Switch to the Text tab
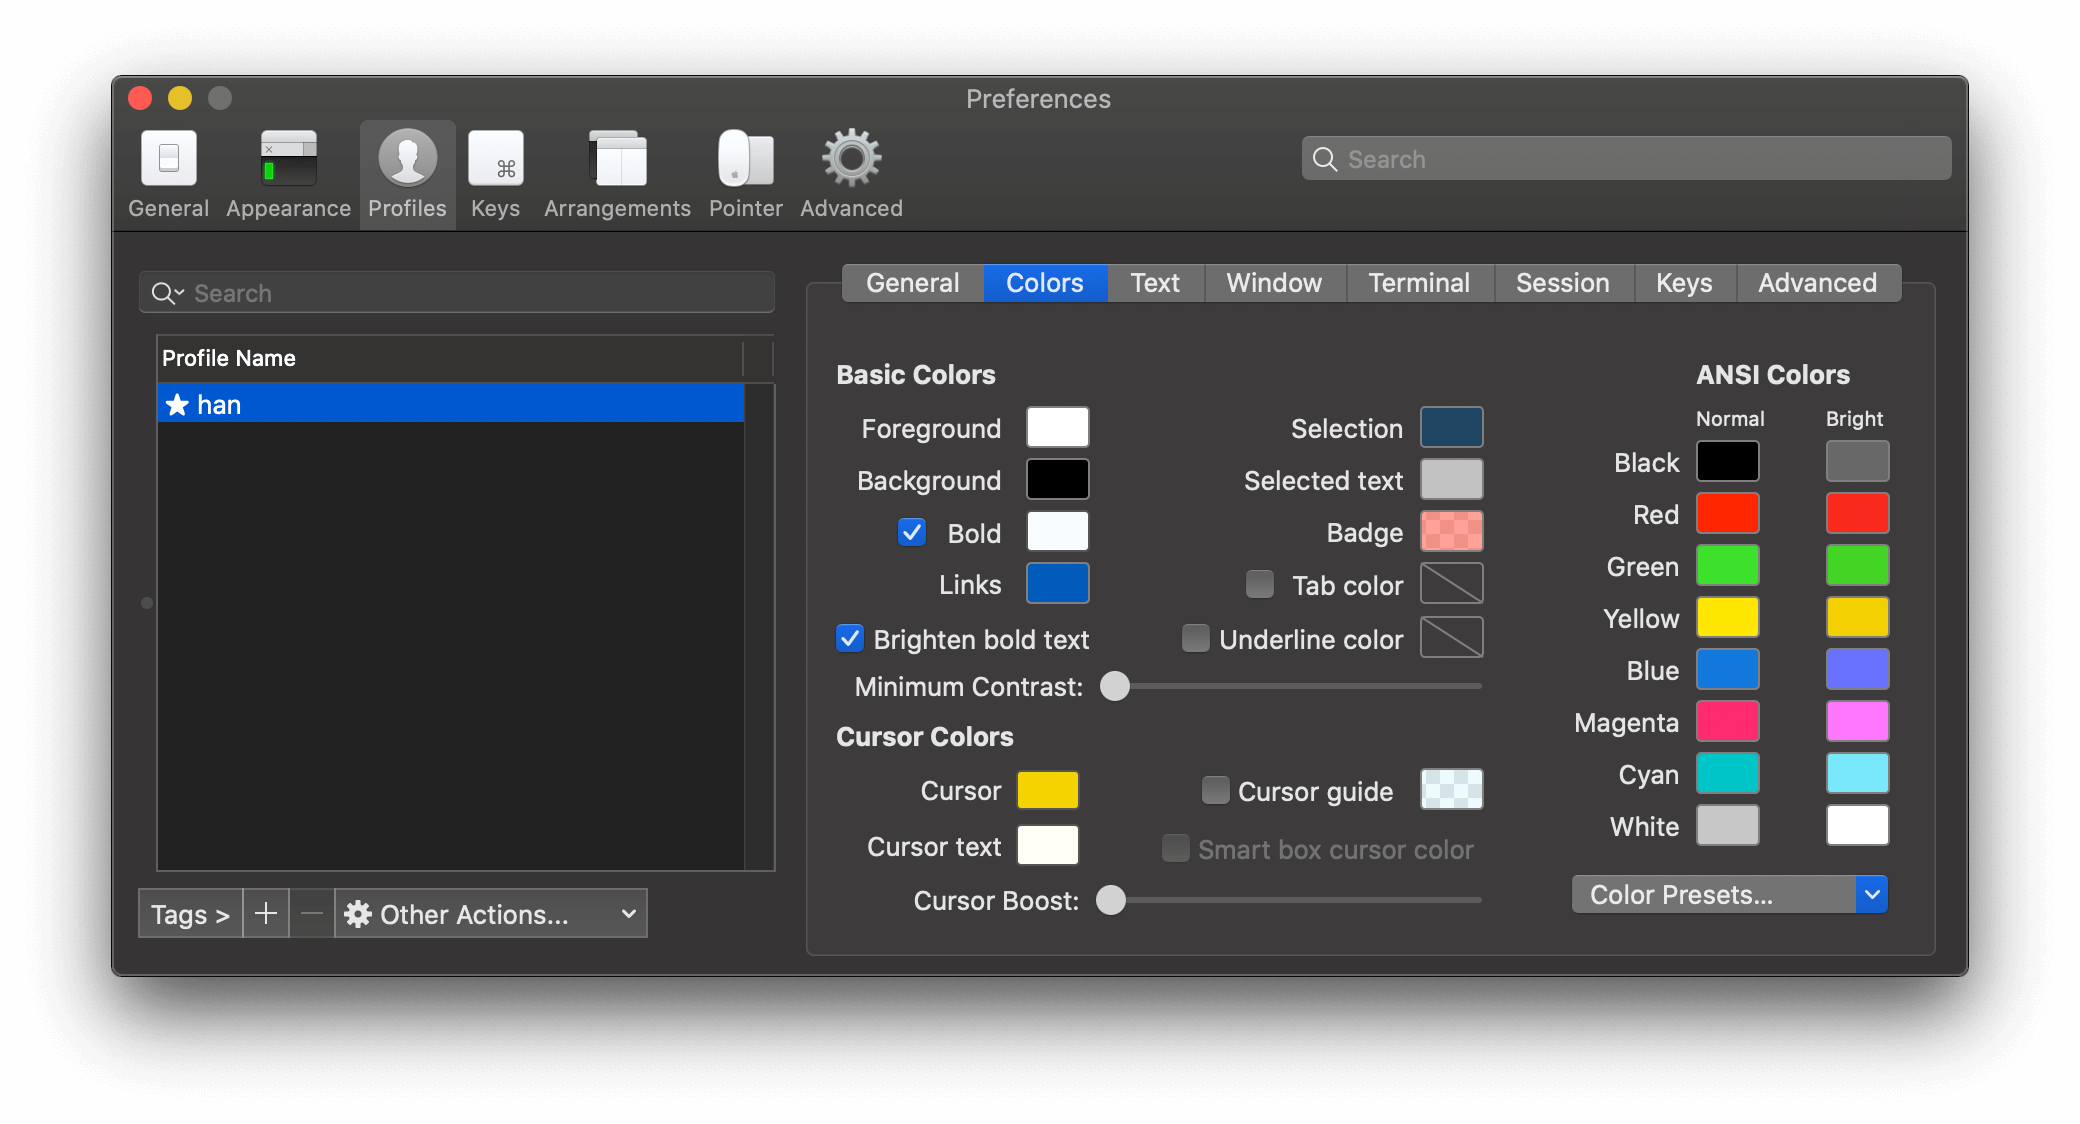 (x=1154, y=284)
